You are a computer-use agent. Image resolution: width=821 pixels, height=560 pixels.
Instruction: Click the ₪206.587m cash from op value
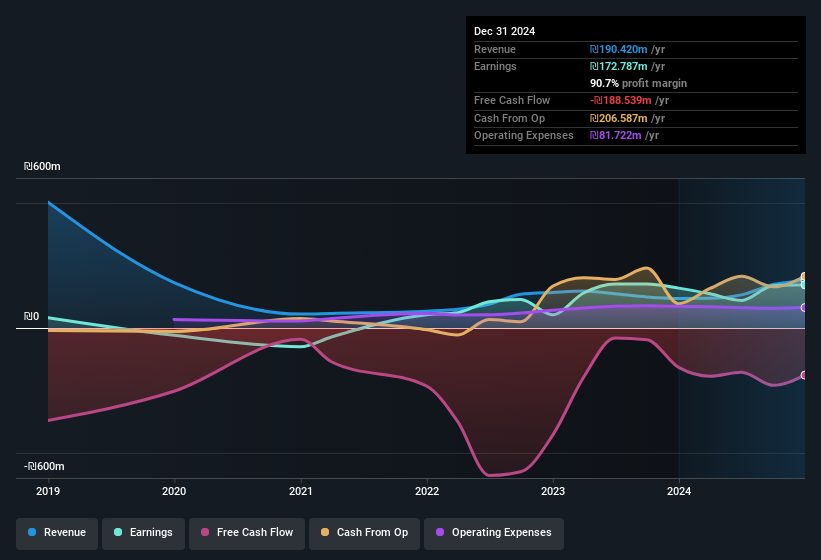coord(618,118)
